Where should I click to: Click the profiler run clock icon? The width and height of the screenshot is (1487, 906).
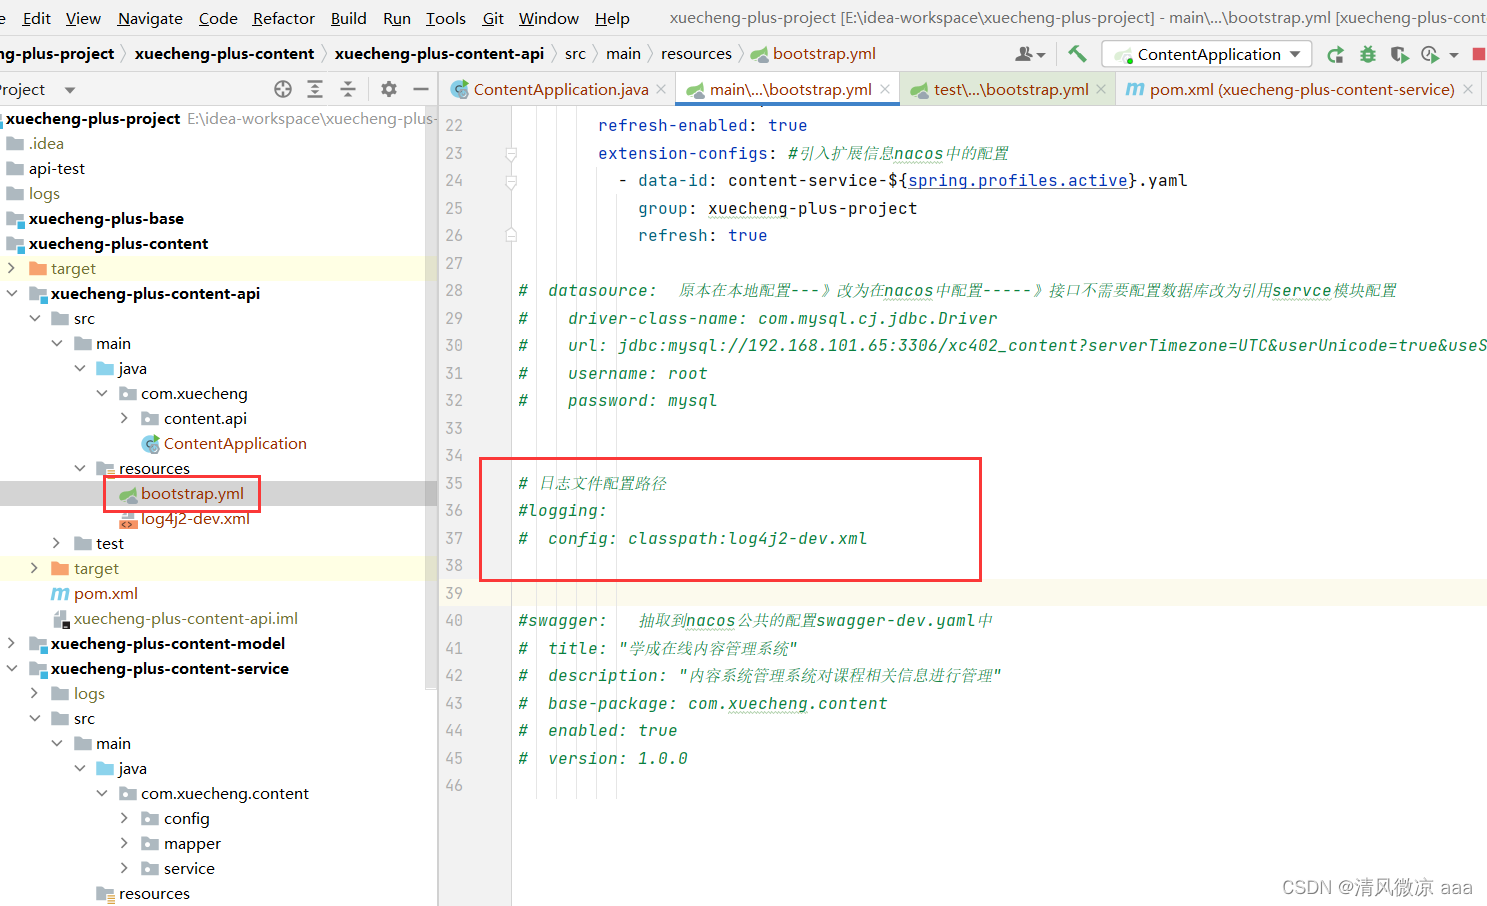tap(1430, 54)
